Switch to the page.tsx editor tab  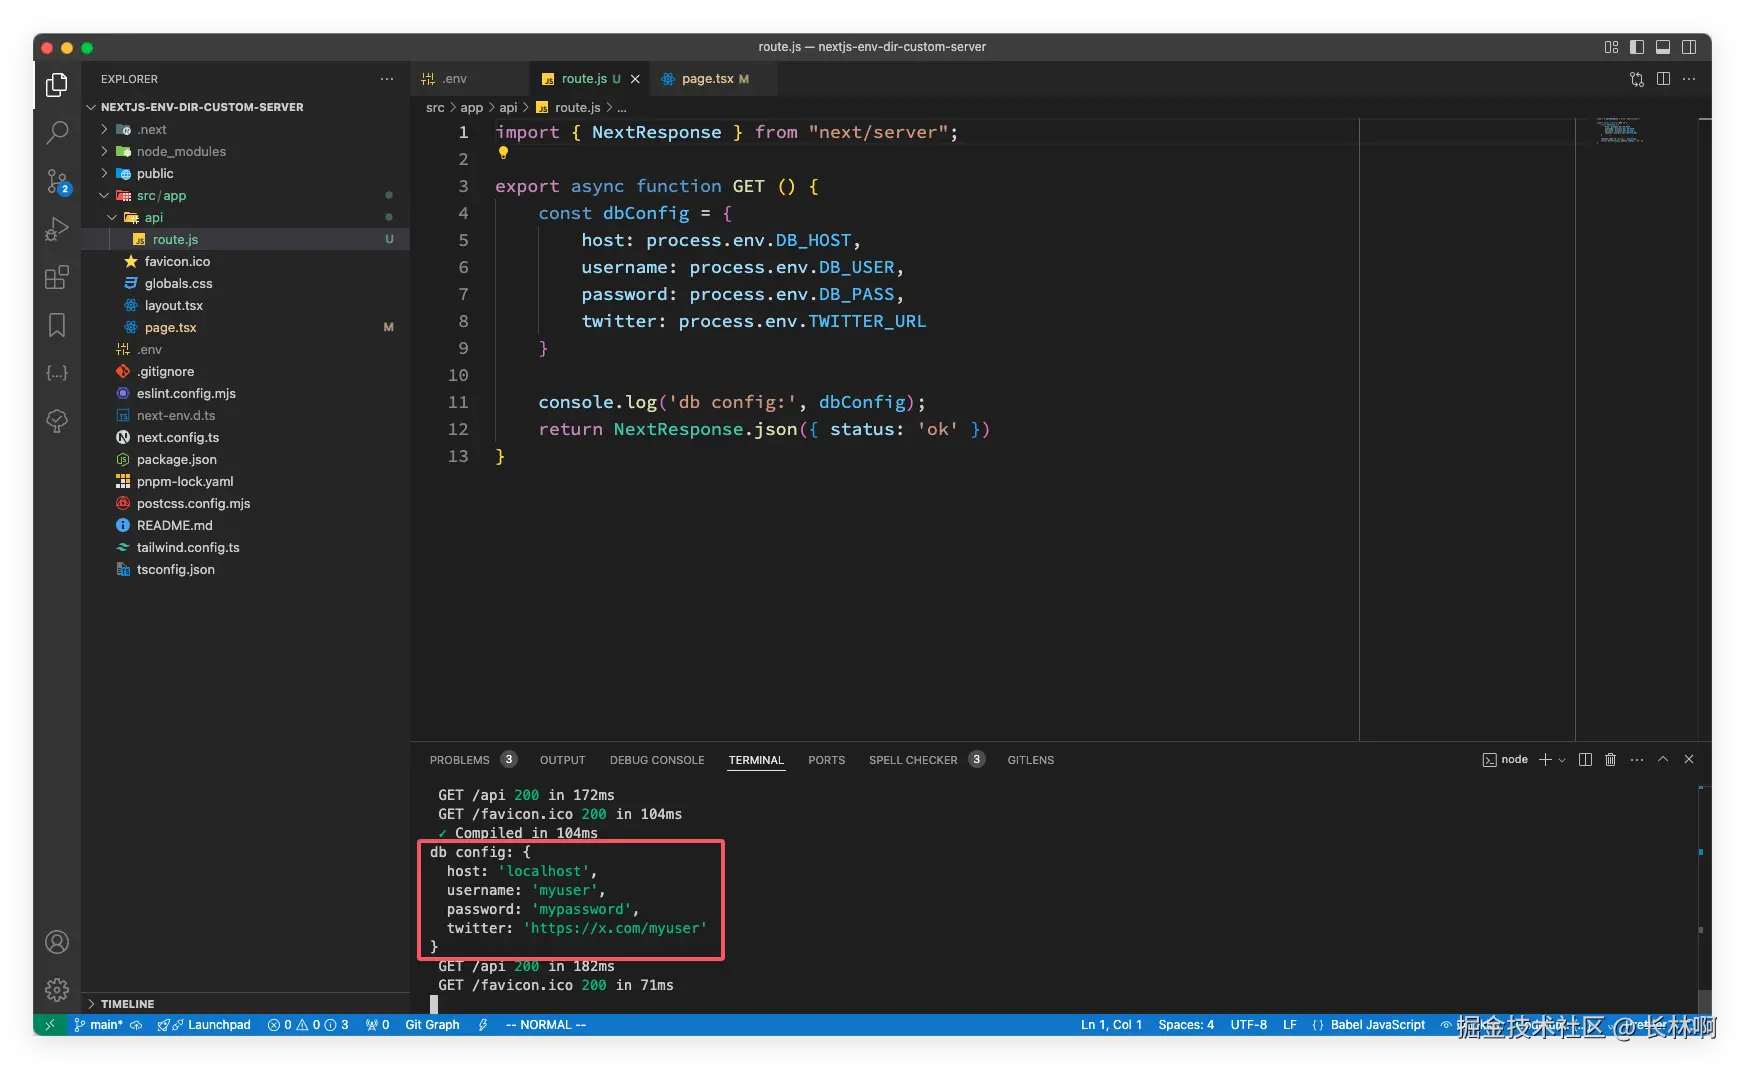click(707, 79)
